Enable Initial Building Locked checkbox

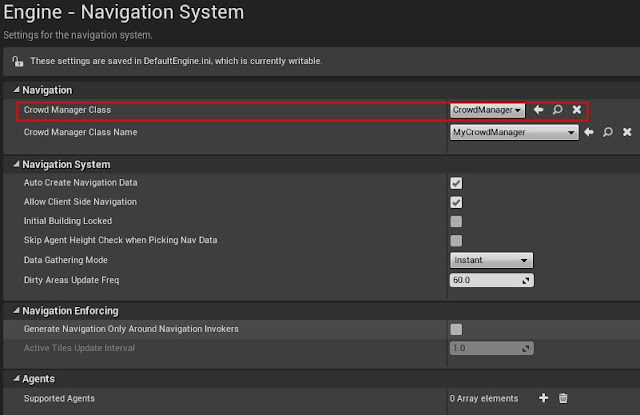pyautogui.click(x=456, y=222)
